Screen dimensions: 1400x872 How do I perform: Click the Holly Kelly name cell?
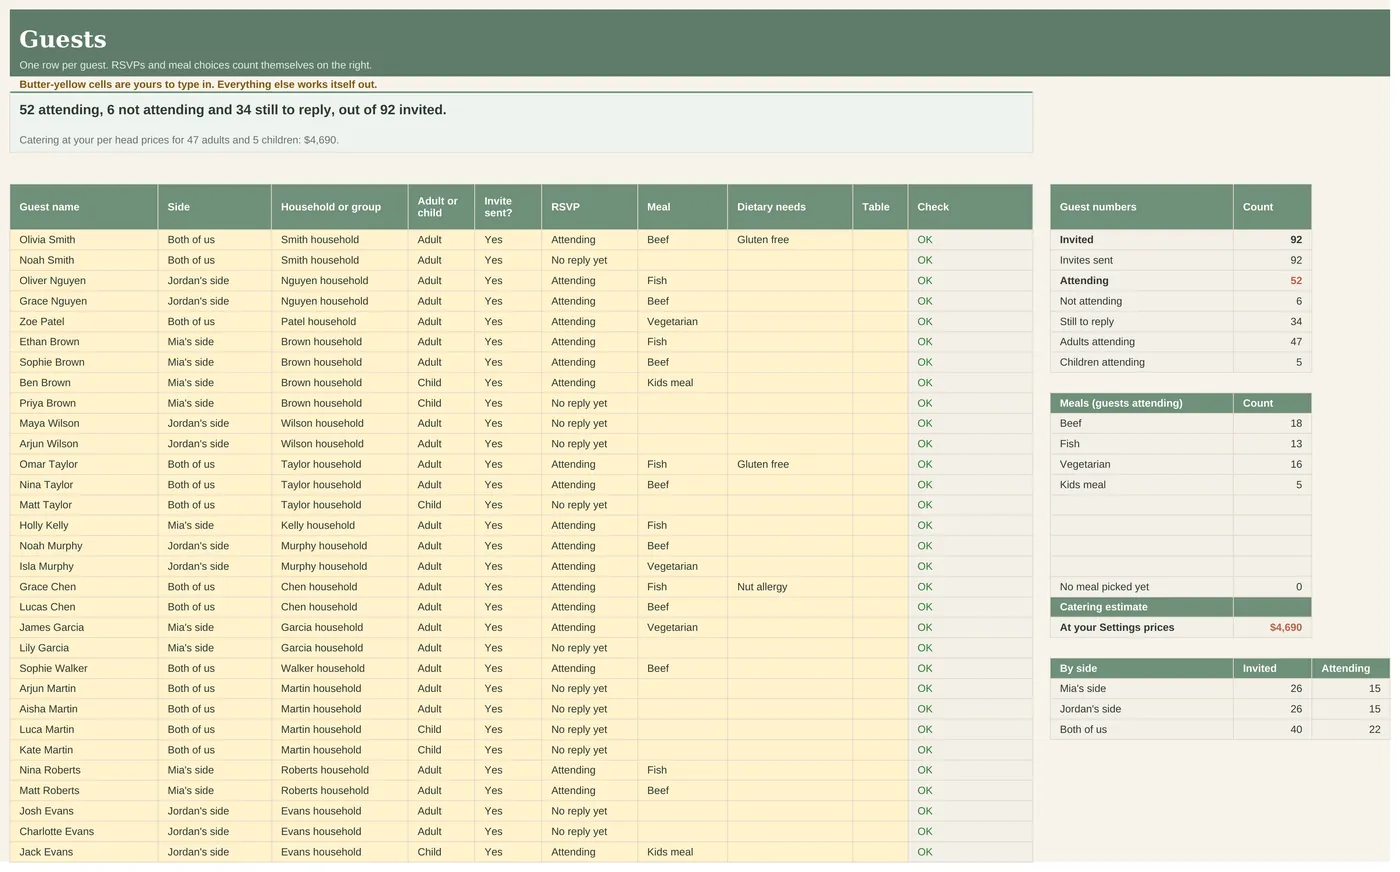pyautogui.click(x=84, y=526)
